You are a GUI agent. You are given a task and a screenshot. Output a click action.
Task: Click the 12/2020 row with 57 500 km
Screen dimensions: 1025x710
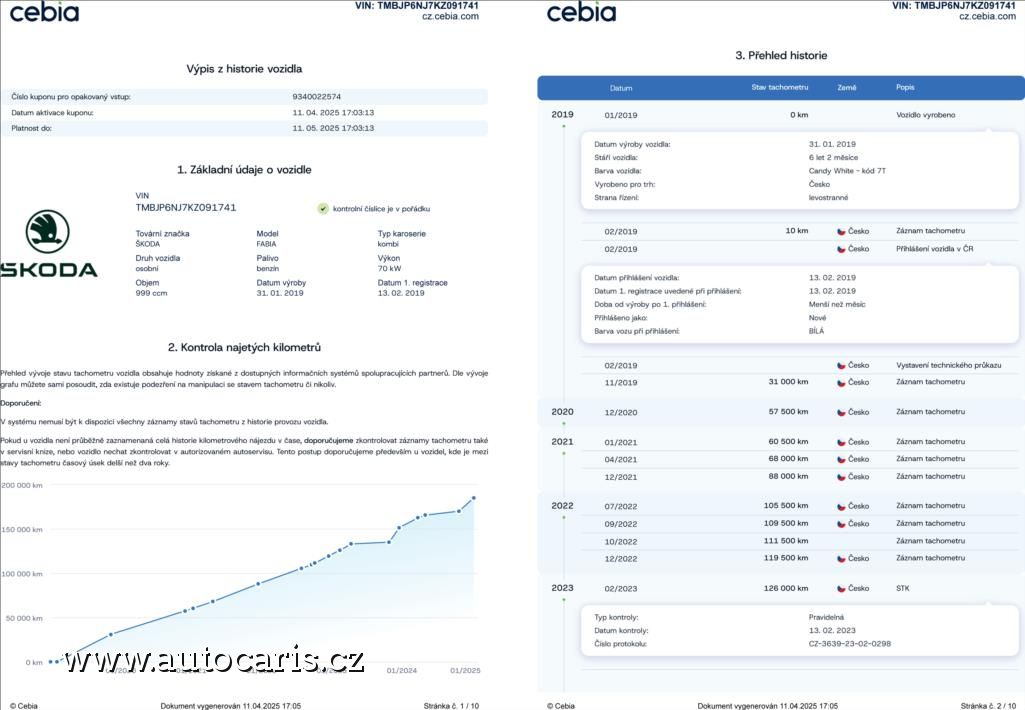(801, 413)
